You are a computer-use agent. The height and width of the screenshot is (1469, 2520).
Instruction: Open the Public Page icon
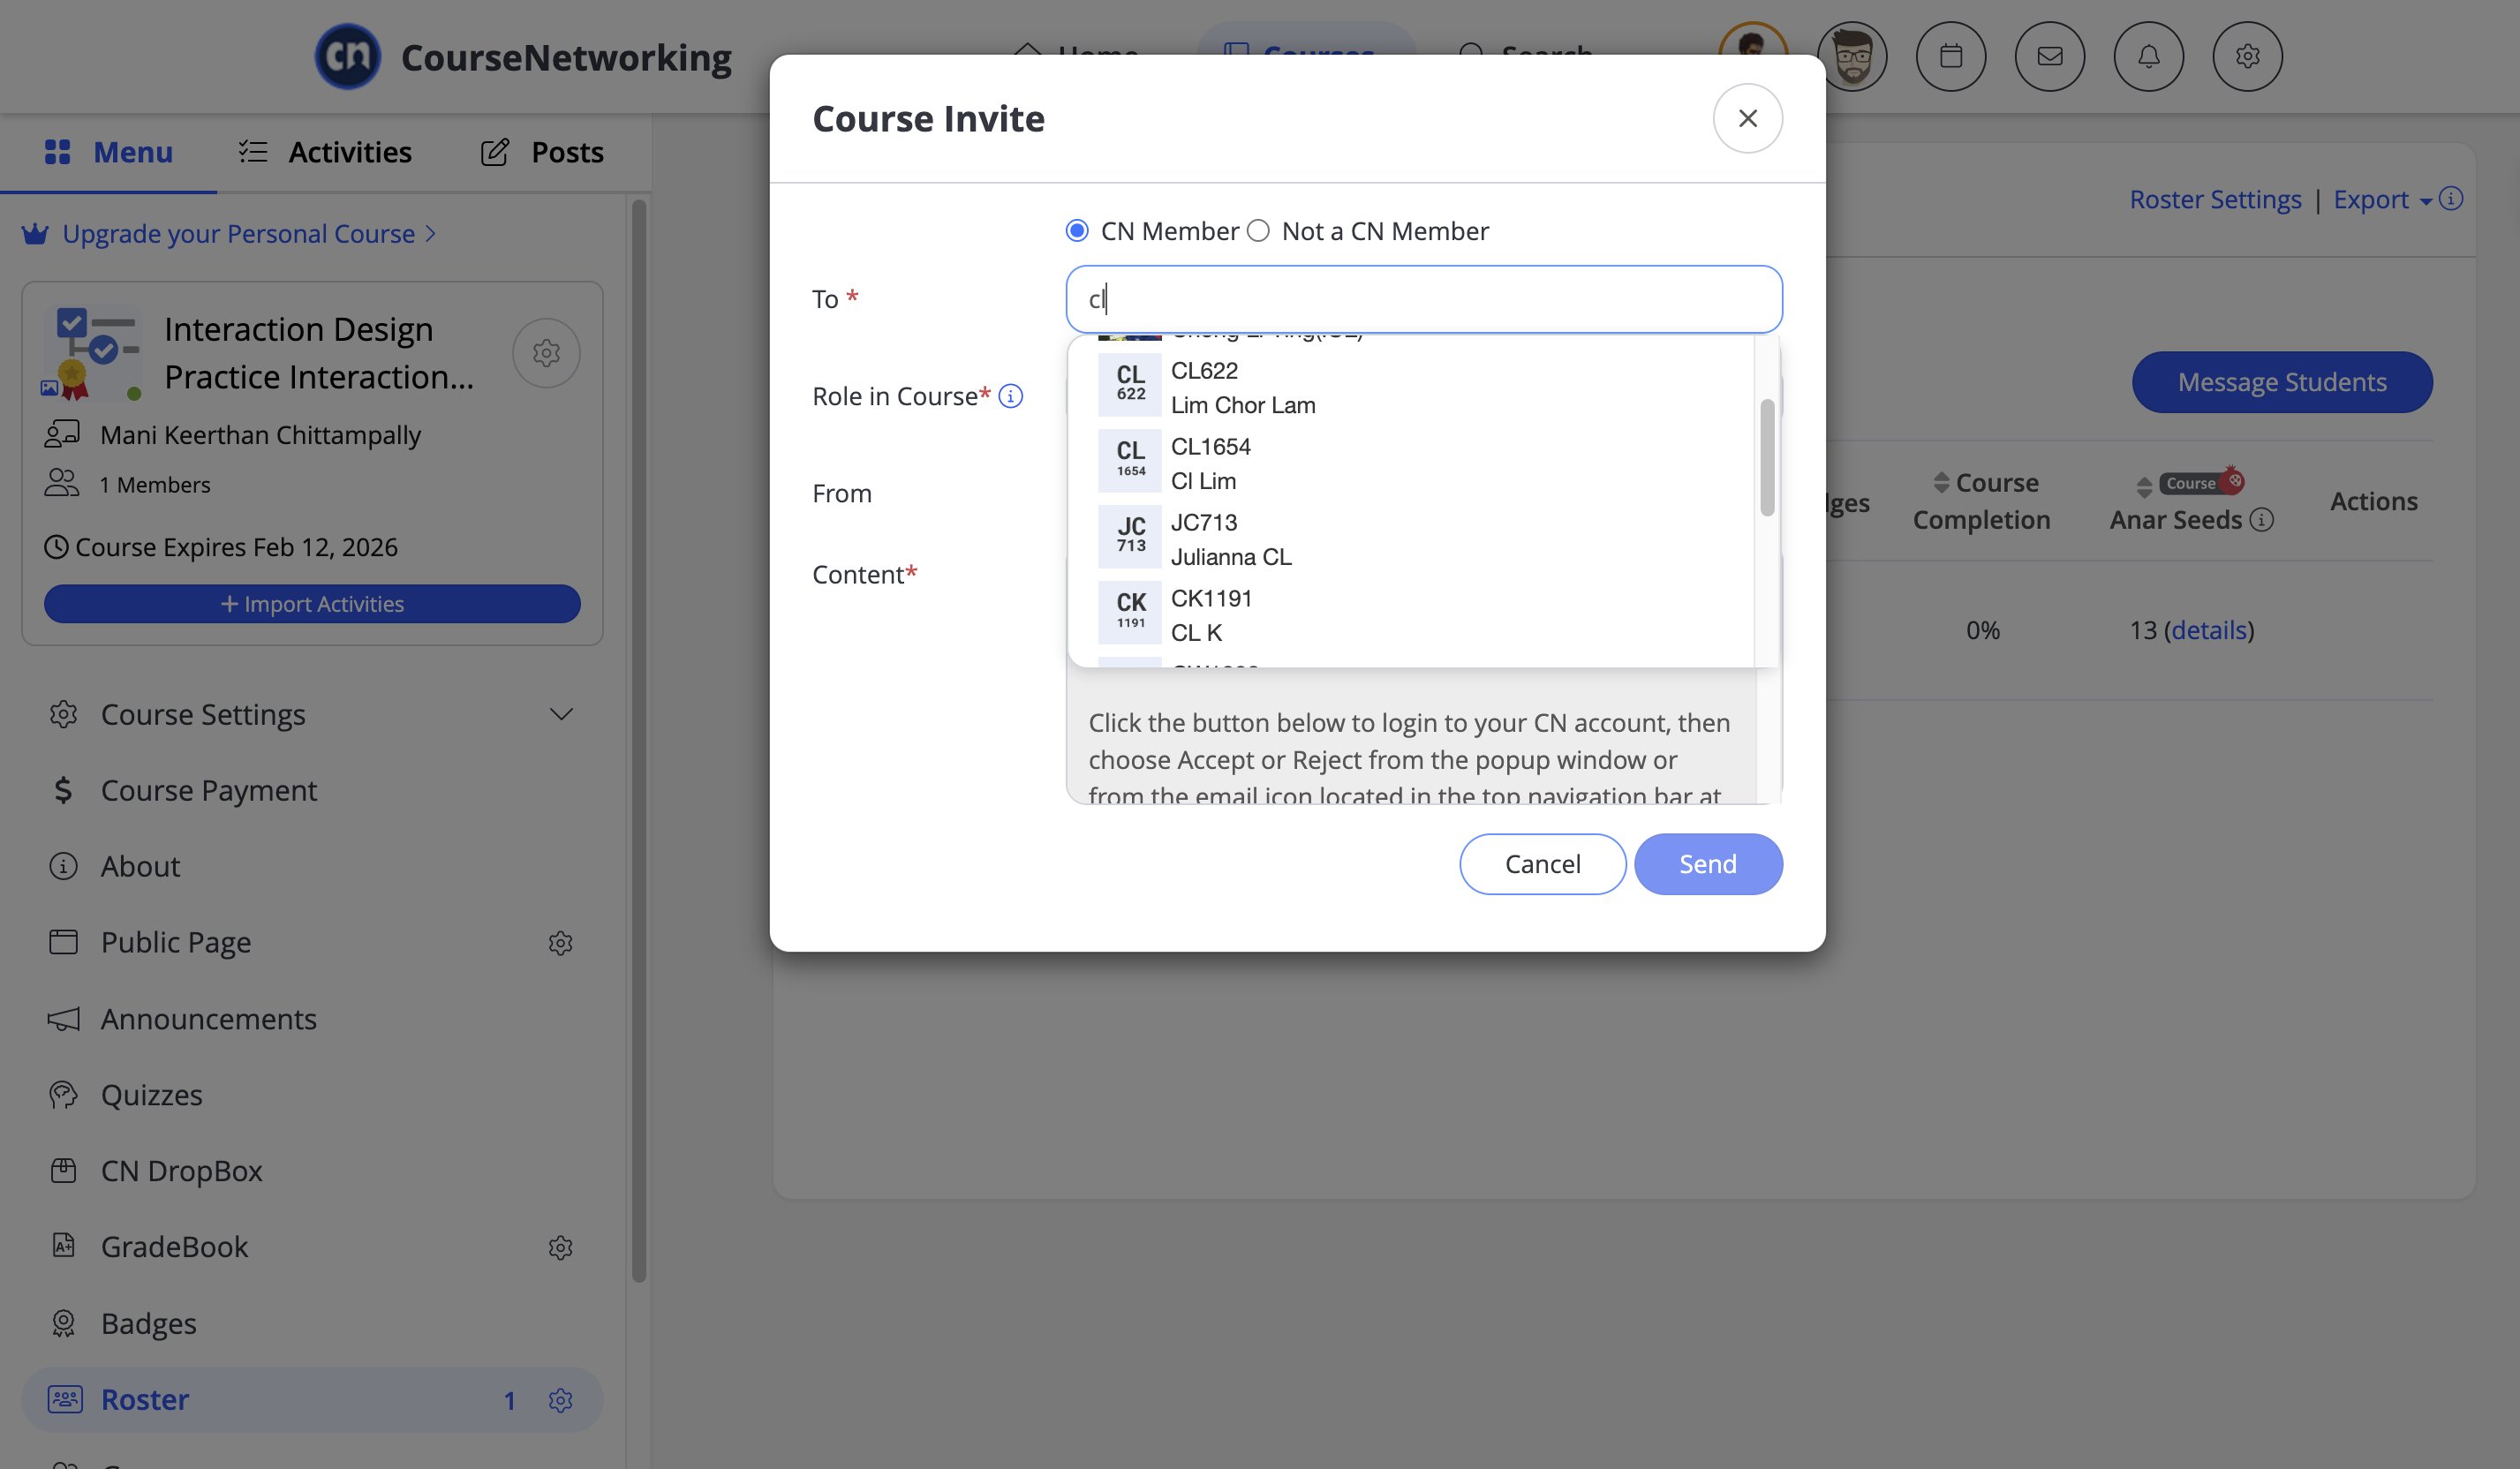63,942
